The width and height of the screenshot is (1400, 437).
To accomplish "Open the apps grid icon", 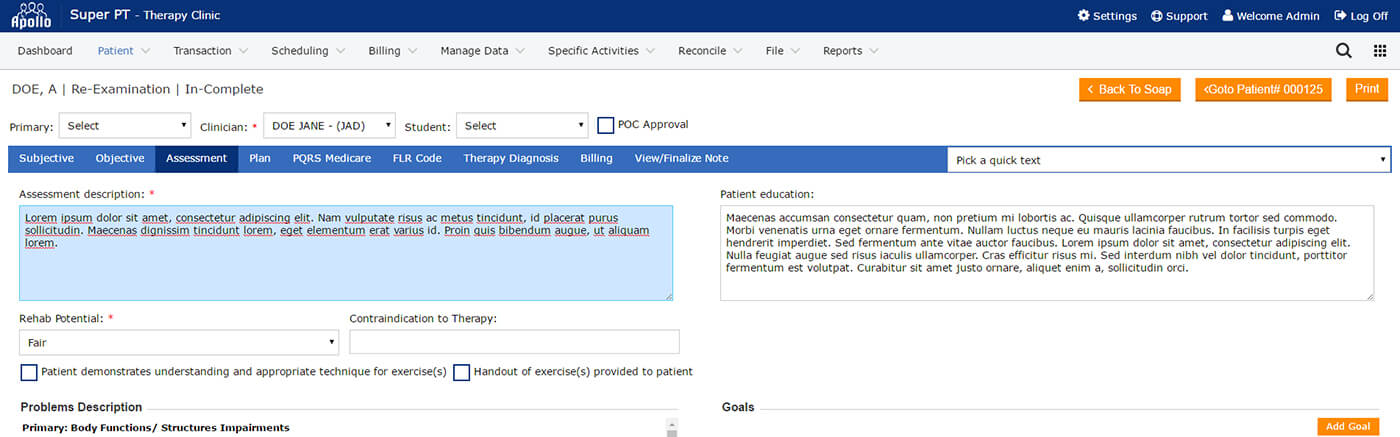I will (x=1380, y=51).
